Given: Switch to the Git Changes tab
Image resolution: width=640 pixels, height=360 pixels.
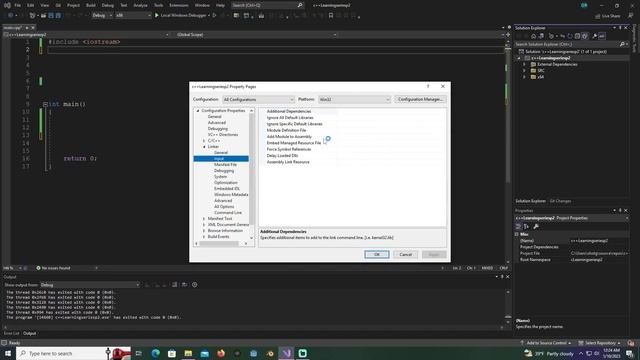Looking at the screenshot, I should 560,201.
